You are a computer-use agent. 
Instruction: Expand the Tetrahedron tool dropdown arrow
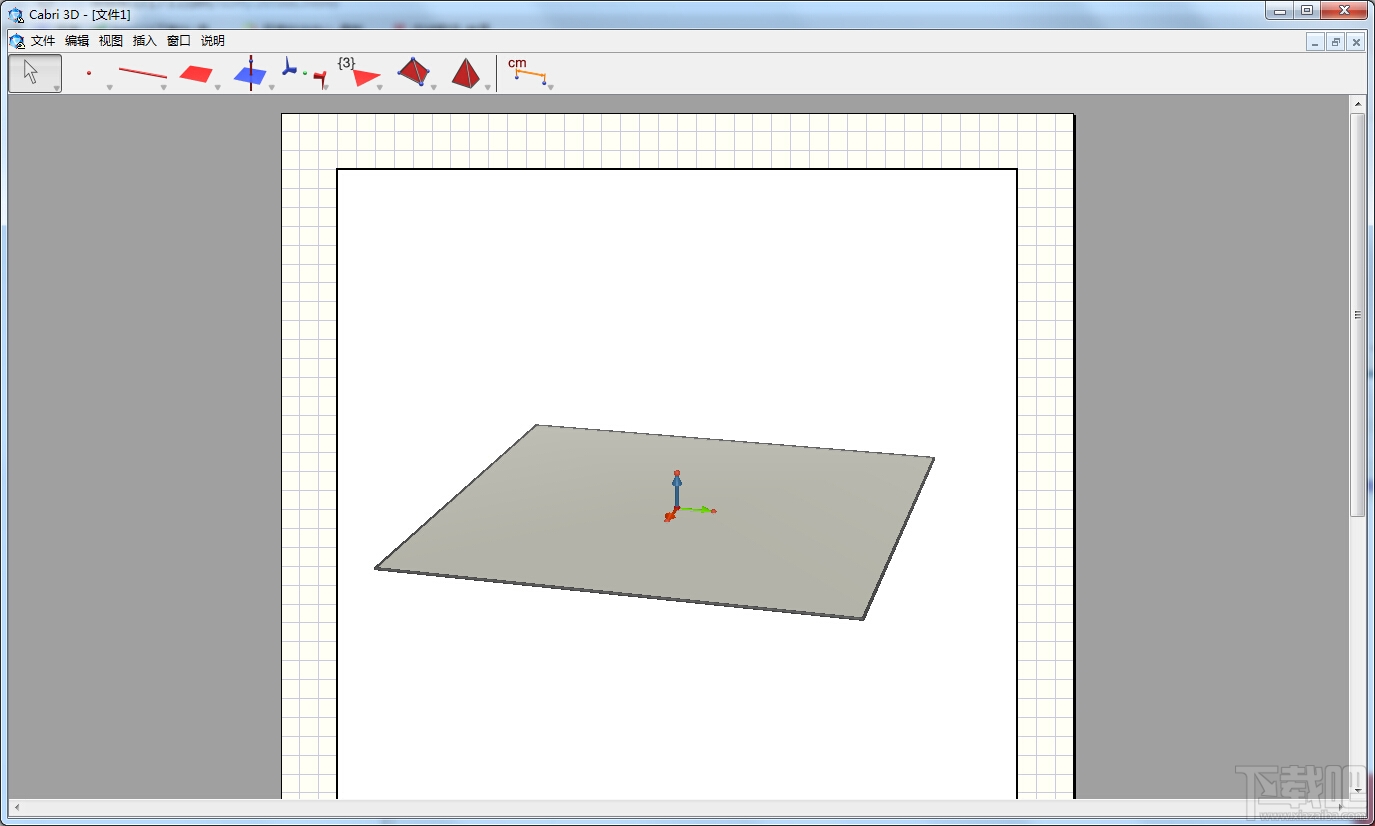pos(434,88)
